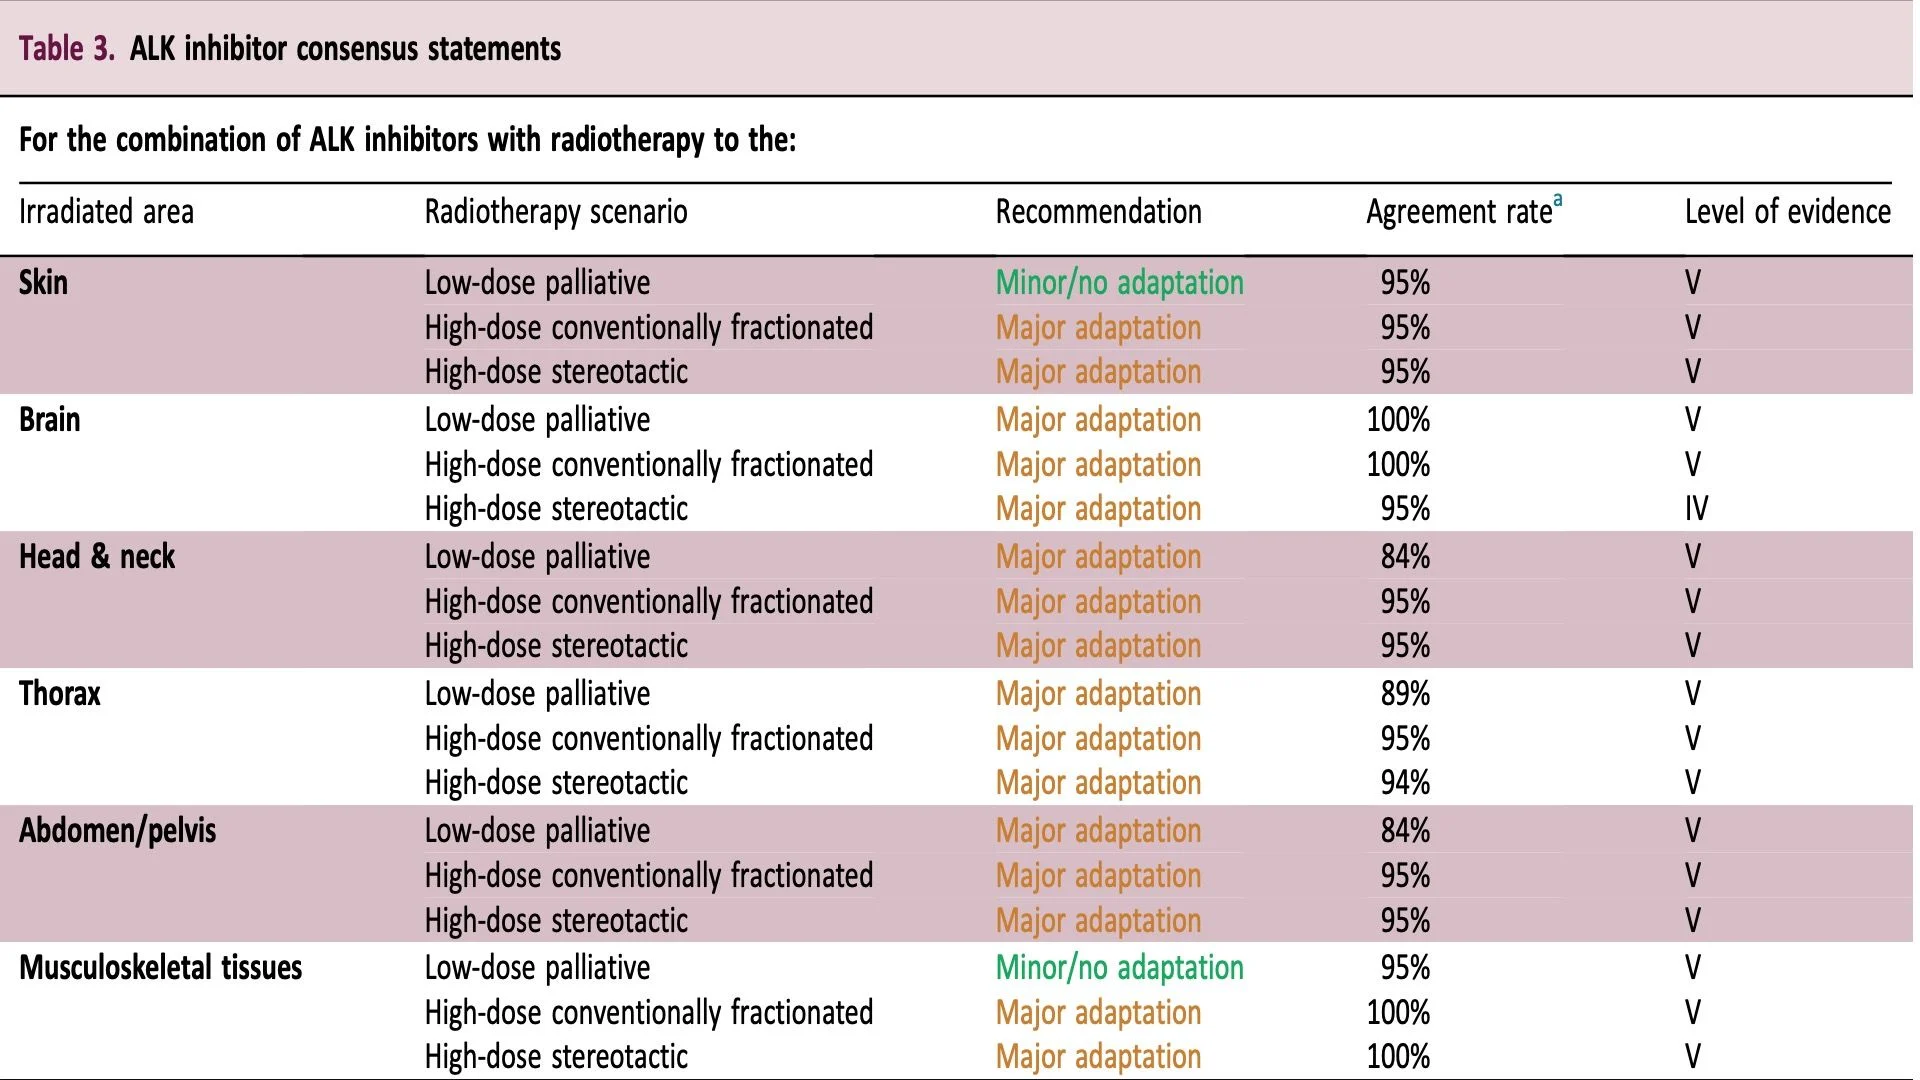Select the "IV" level of evidence value

coord(1696,509)
